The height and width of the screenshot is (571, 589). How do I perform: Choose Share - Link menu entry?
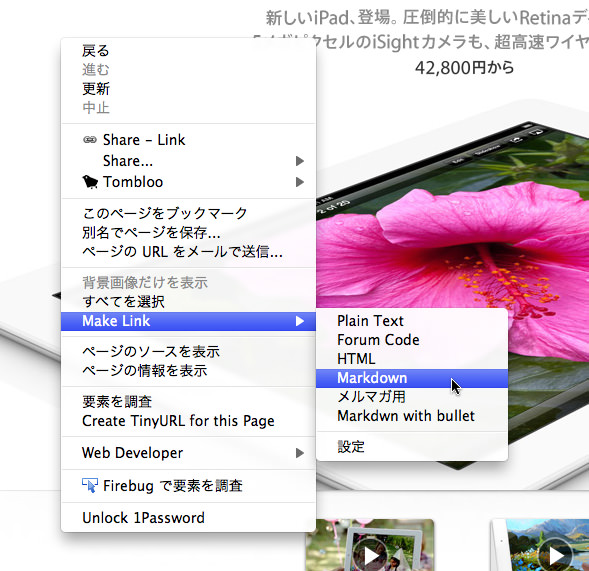point(188,140)
